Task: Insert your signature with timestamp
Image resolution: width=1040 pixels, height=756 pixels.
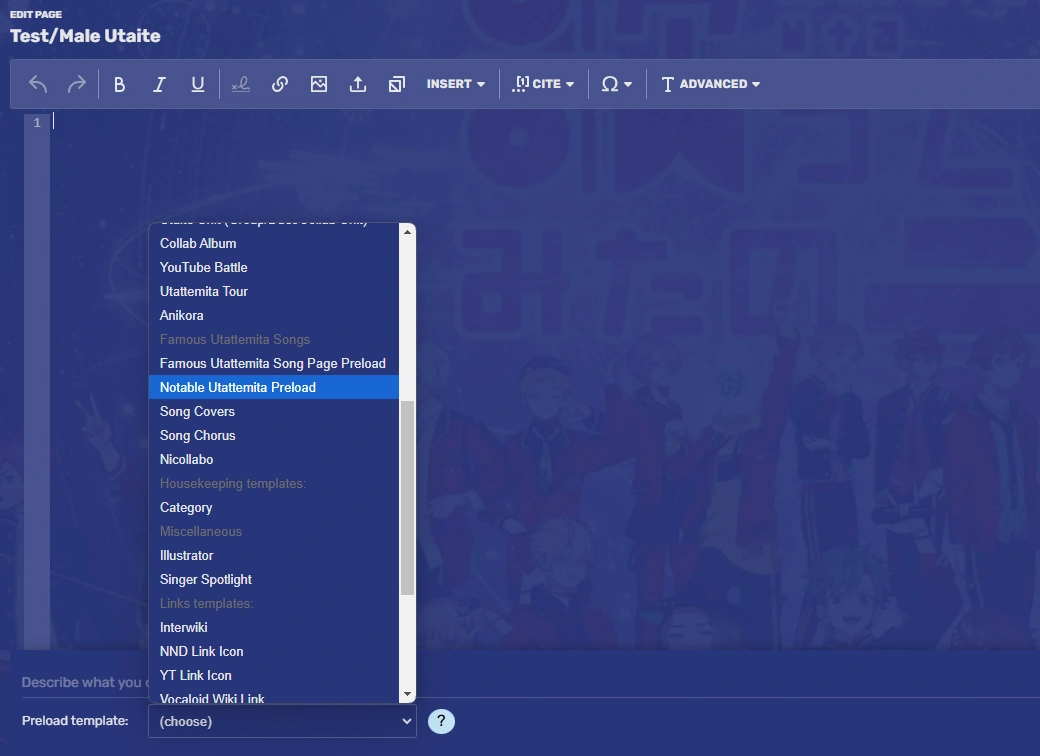Action: pos(241,84)
